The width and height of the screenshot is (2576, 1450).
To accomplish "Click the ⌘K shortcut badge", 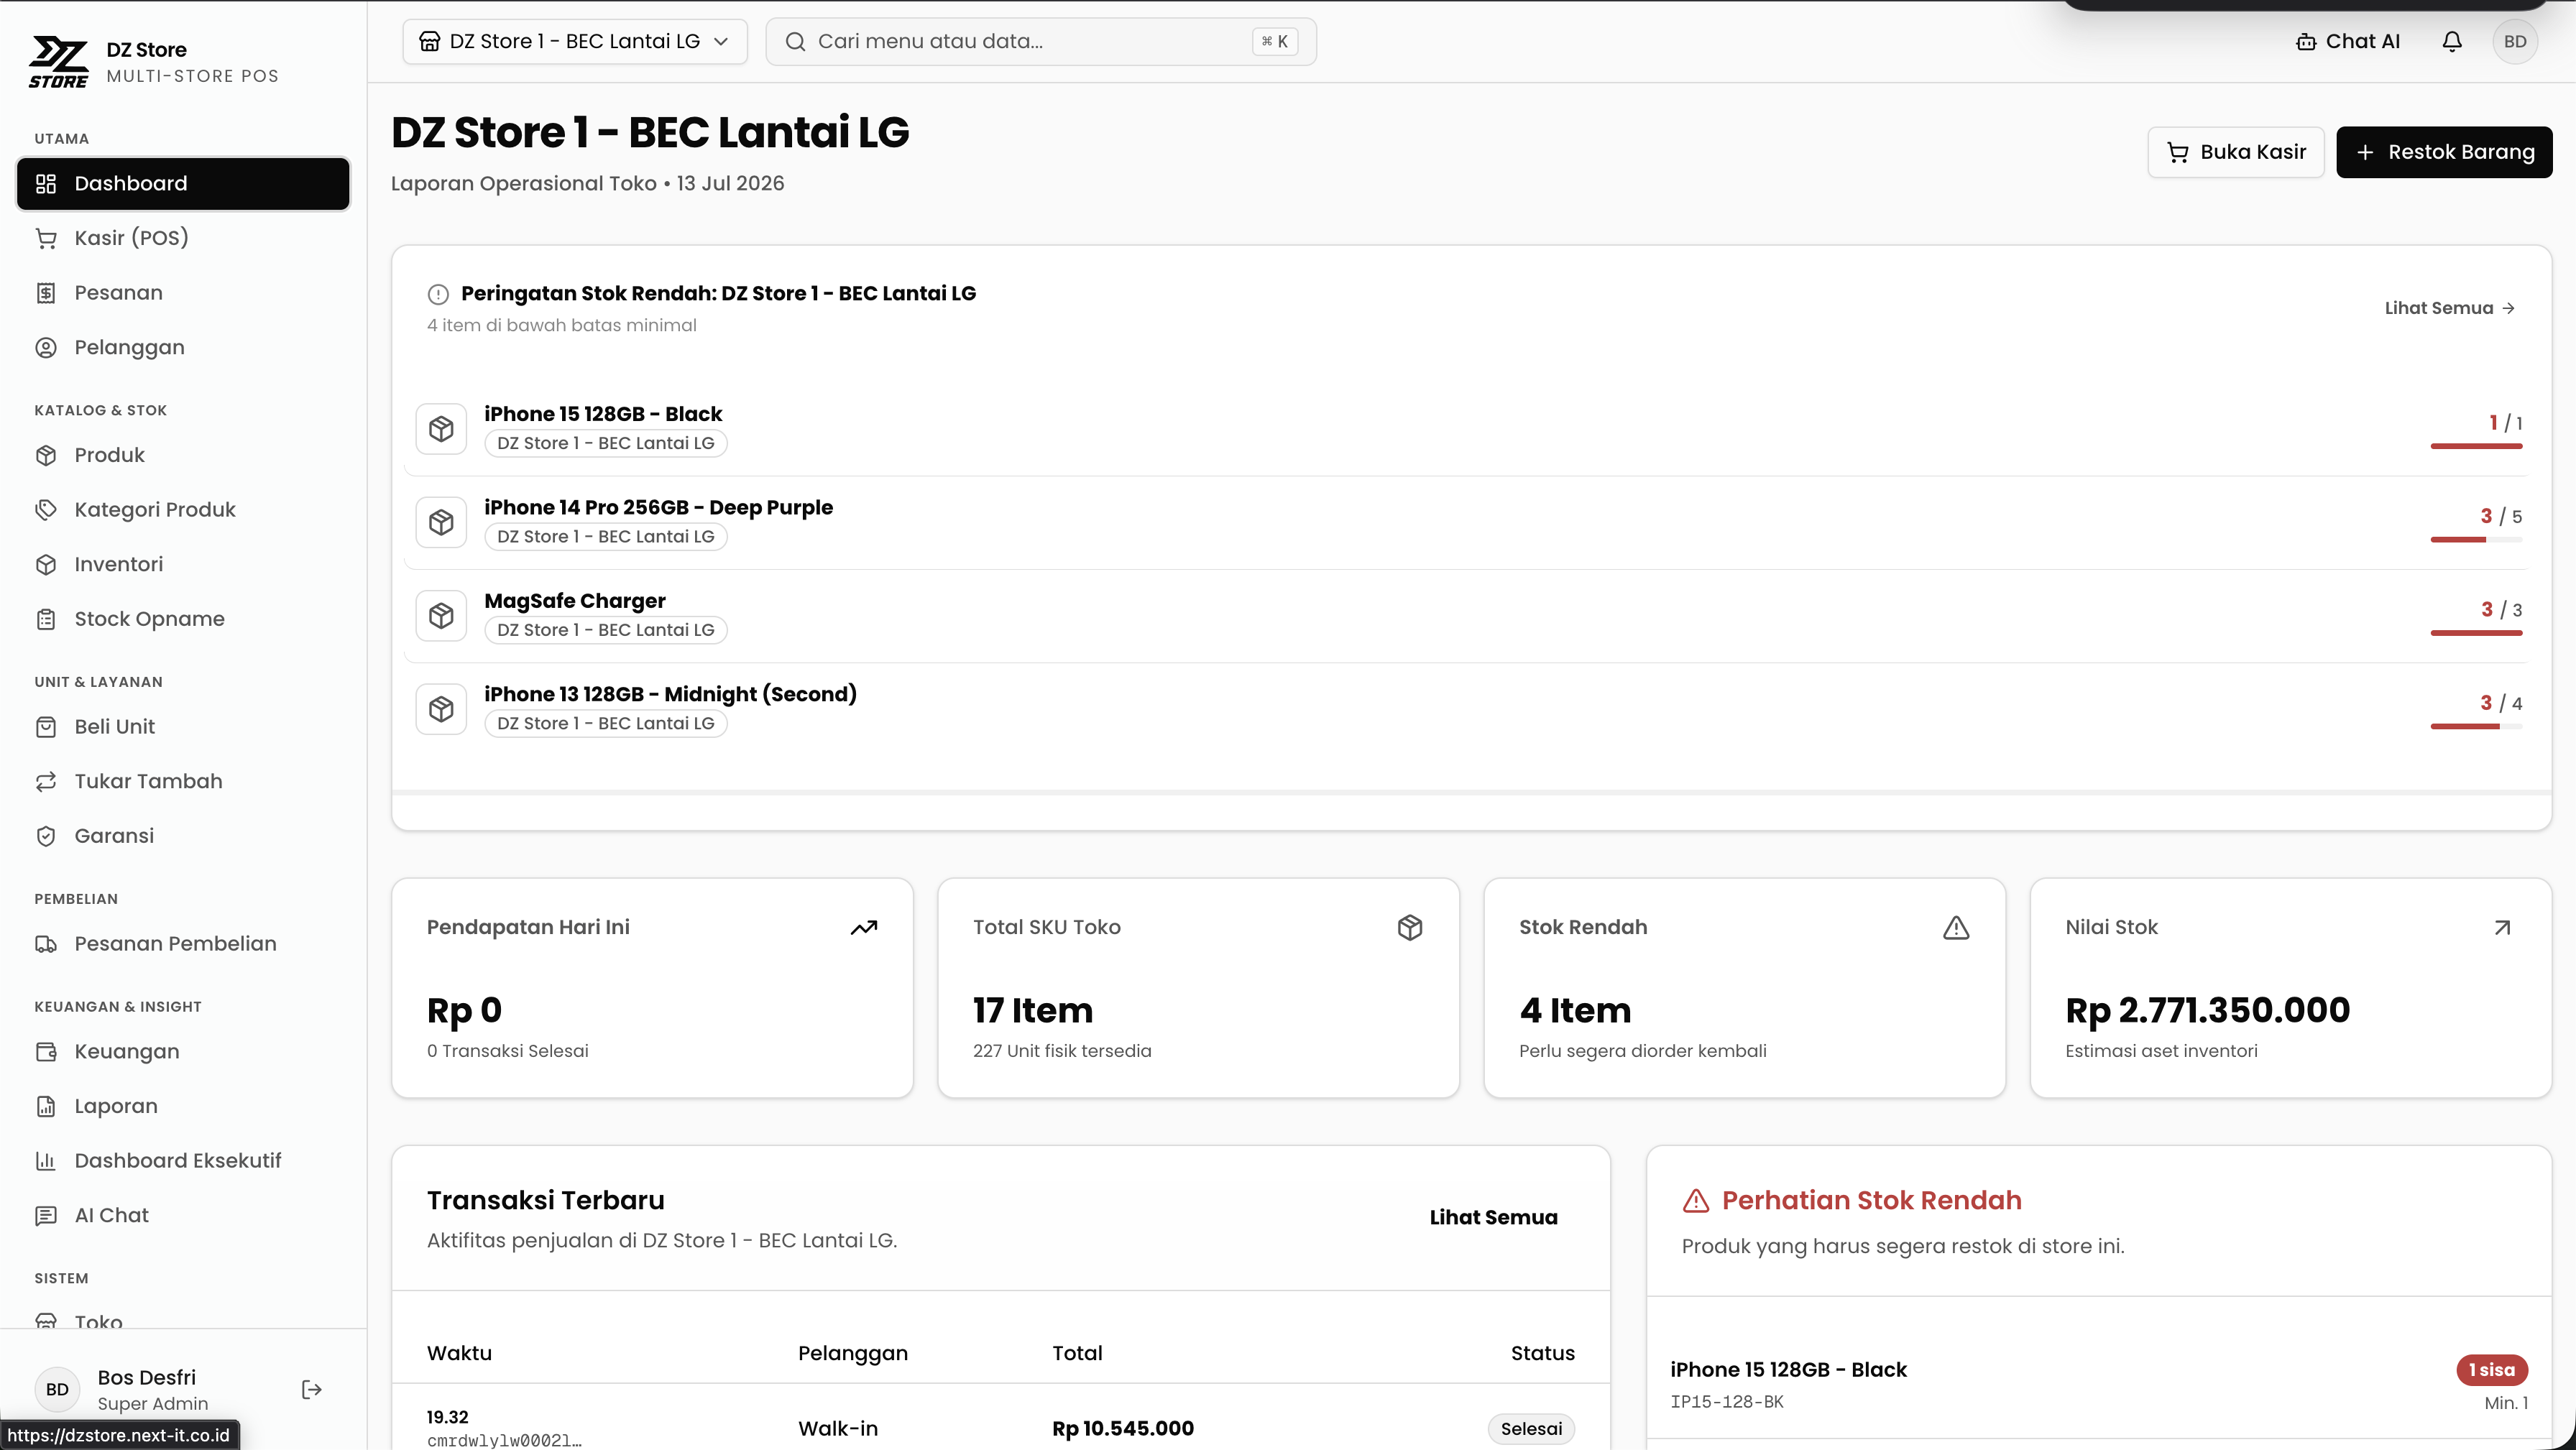I will [1275, 41].
